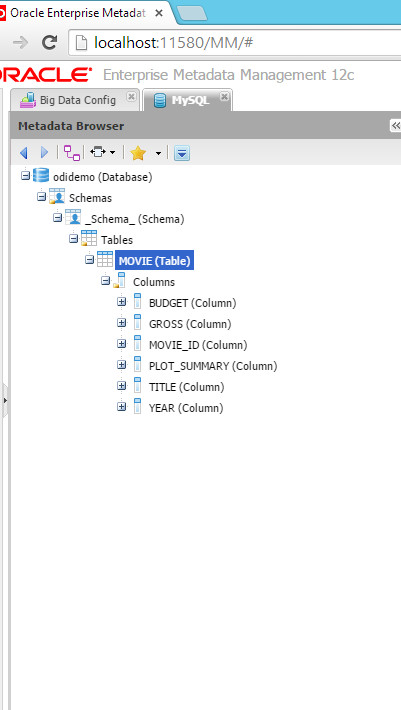
Task: Click the browser forward arrow
Action: (20, 43)
